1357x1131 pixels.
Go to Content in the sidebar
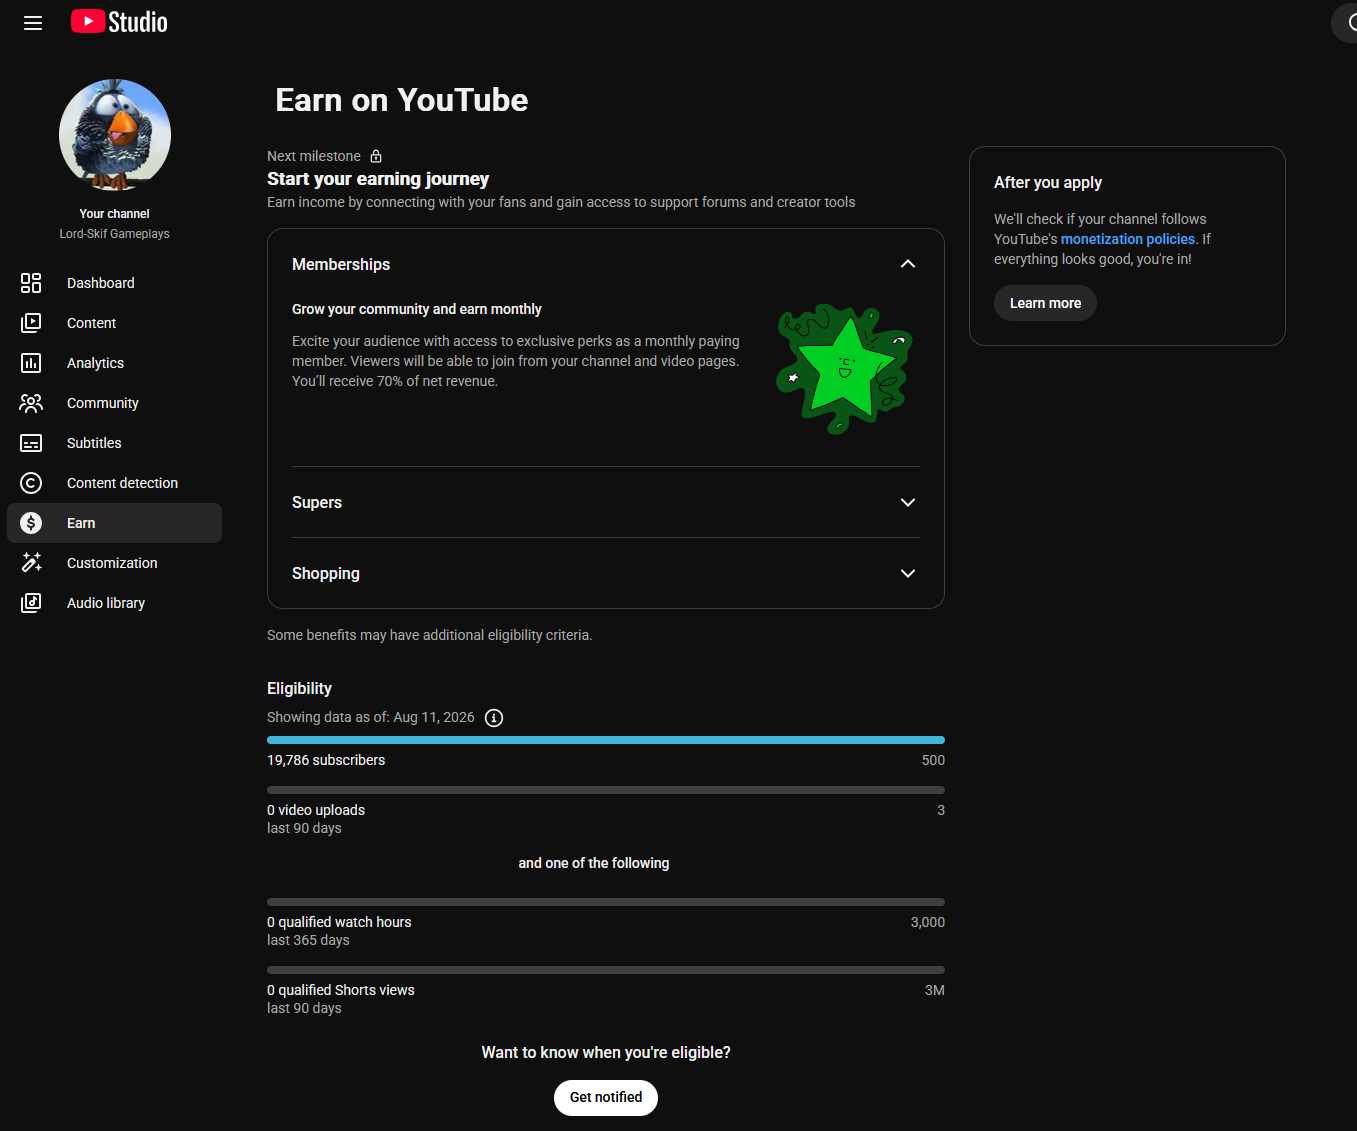(x=114, y=323)
